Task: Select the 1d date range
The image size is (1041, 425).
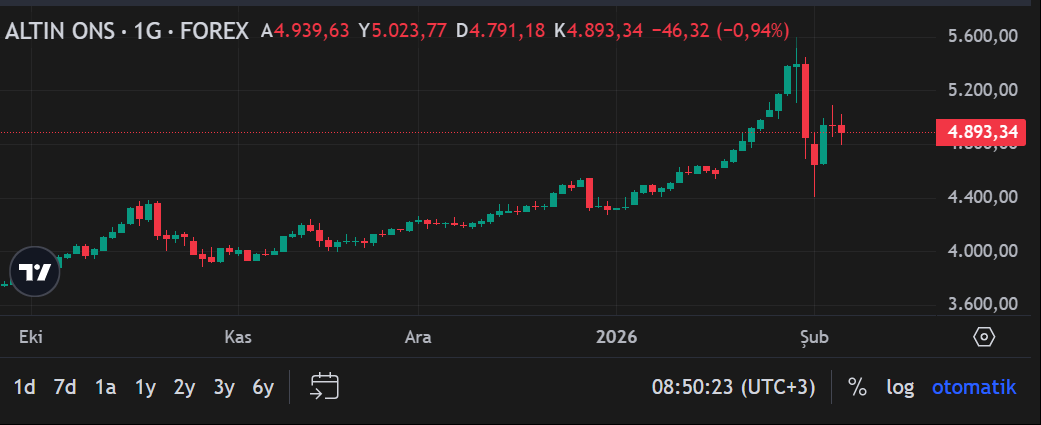Action: point(25,387)
